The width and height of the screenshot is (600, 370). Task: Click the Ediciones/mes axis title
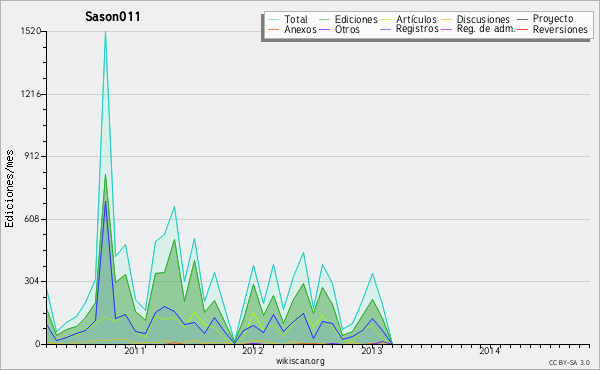point(9,189)
